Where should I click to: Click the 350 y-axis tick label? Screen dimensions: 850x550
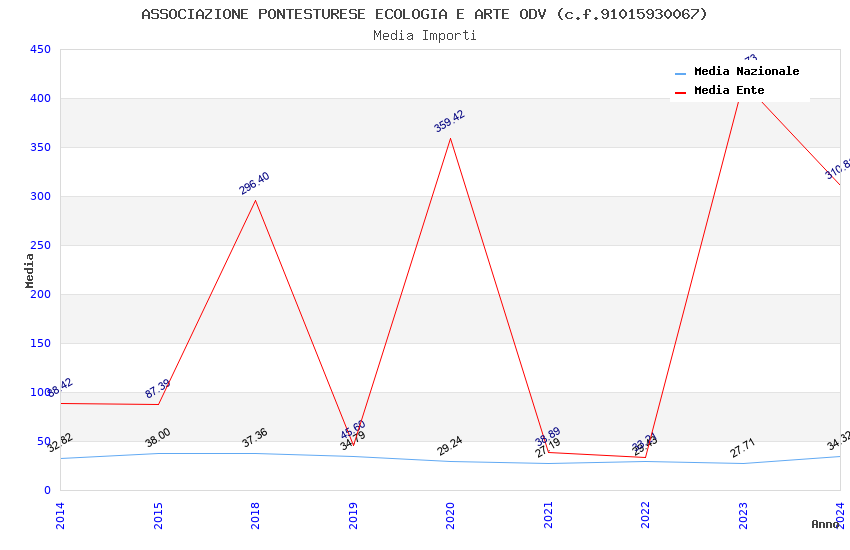(40, 147)
